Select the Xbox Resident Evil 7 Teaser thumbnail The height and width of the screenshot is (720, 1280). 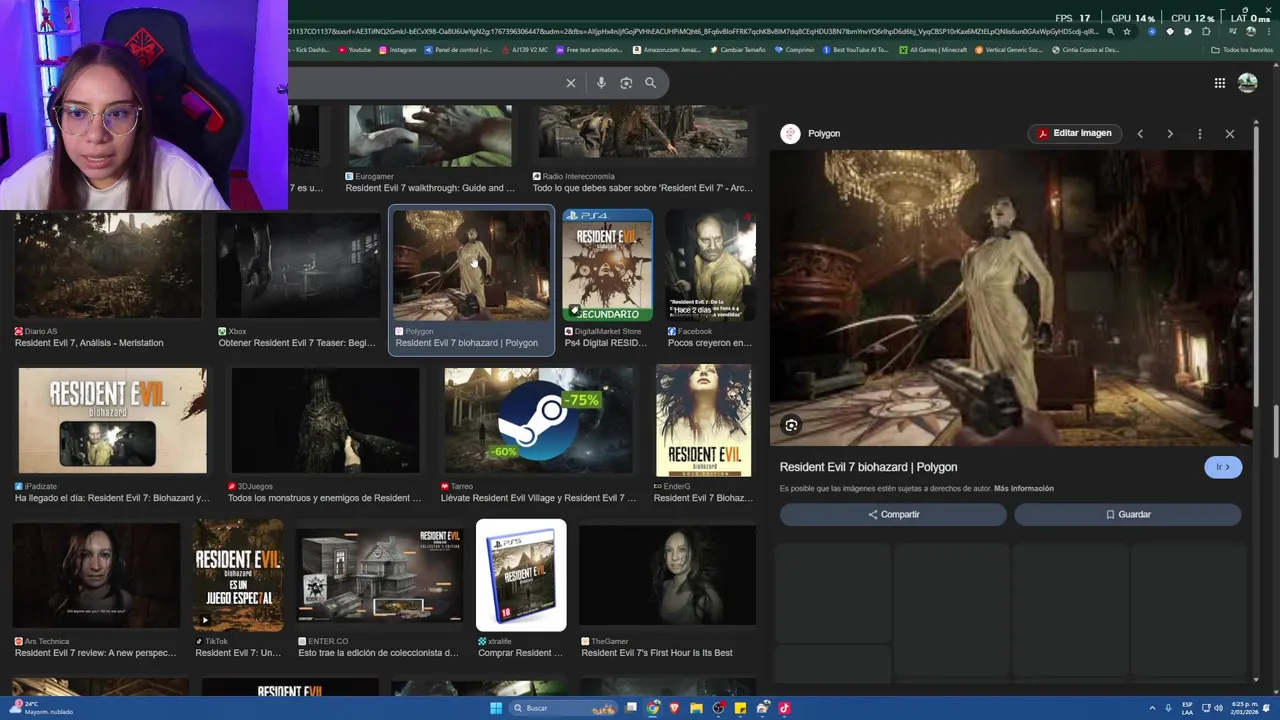[x=298, y=266]
